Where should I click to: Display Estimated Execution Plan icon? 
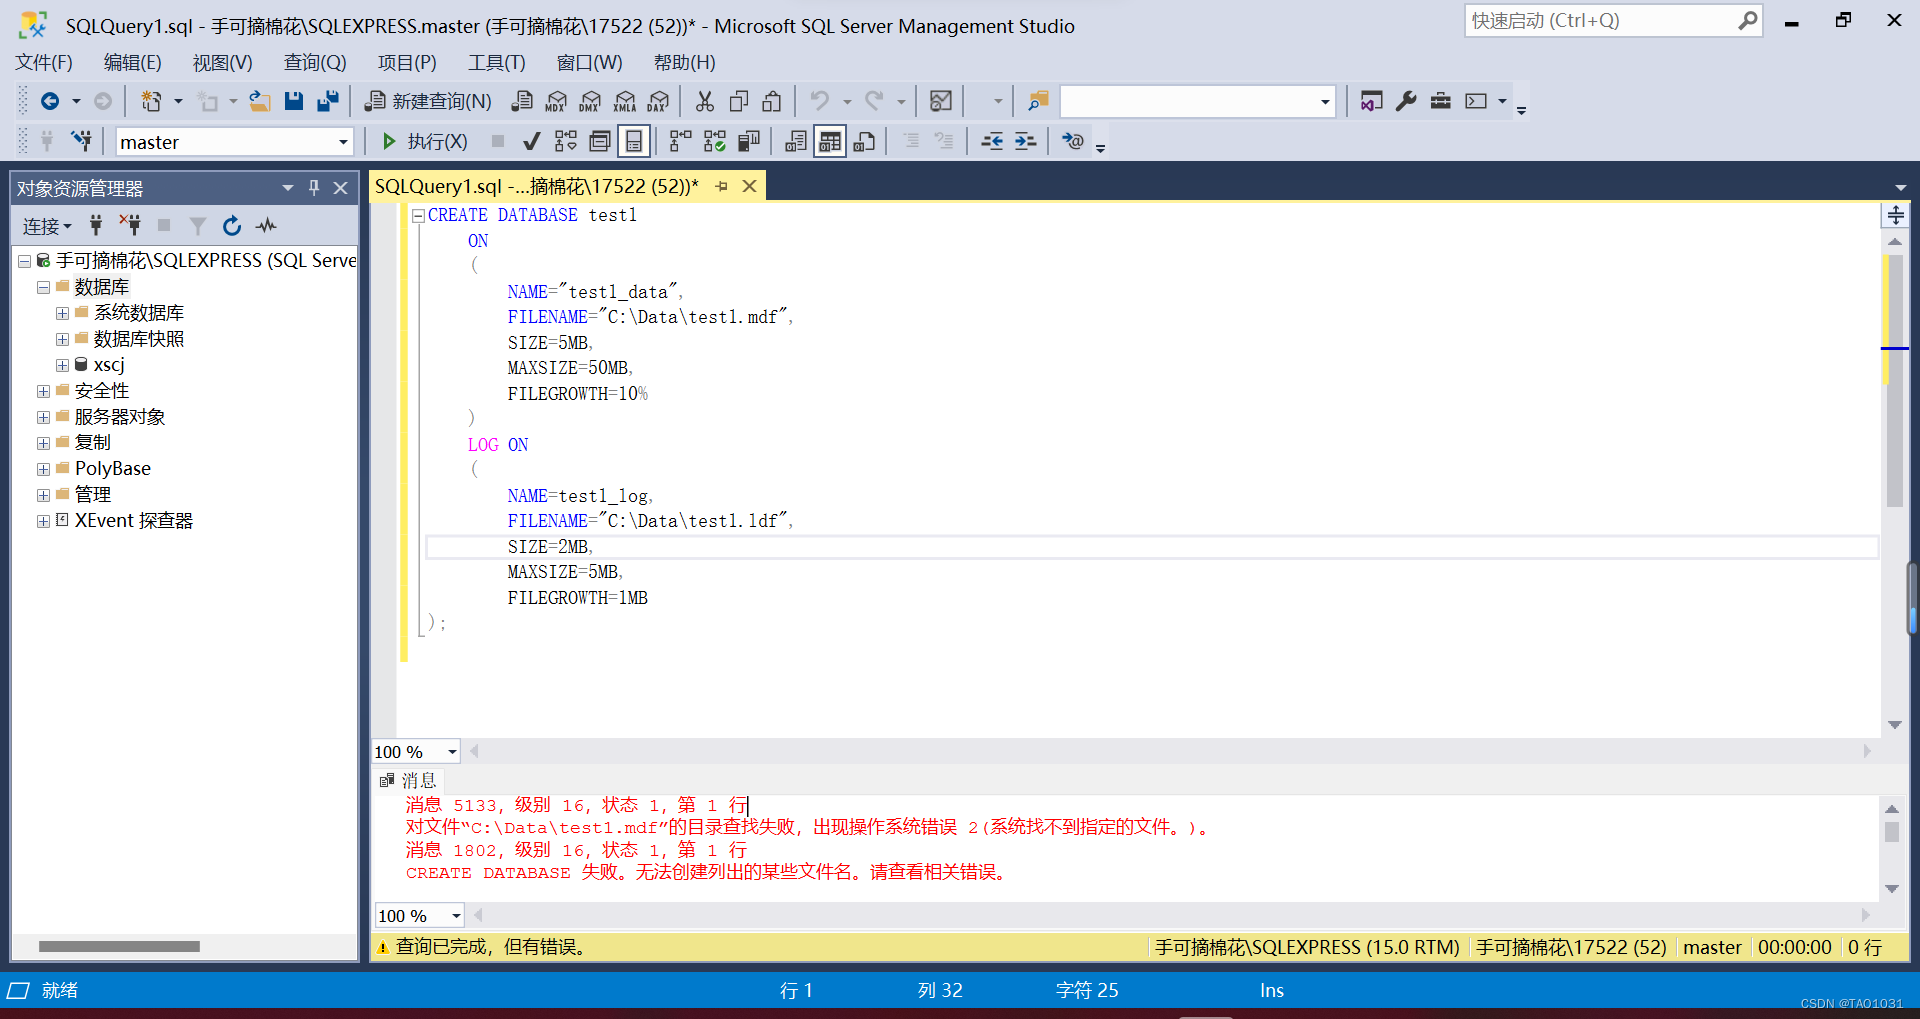click(566, 142)
